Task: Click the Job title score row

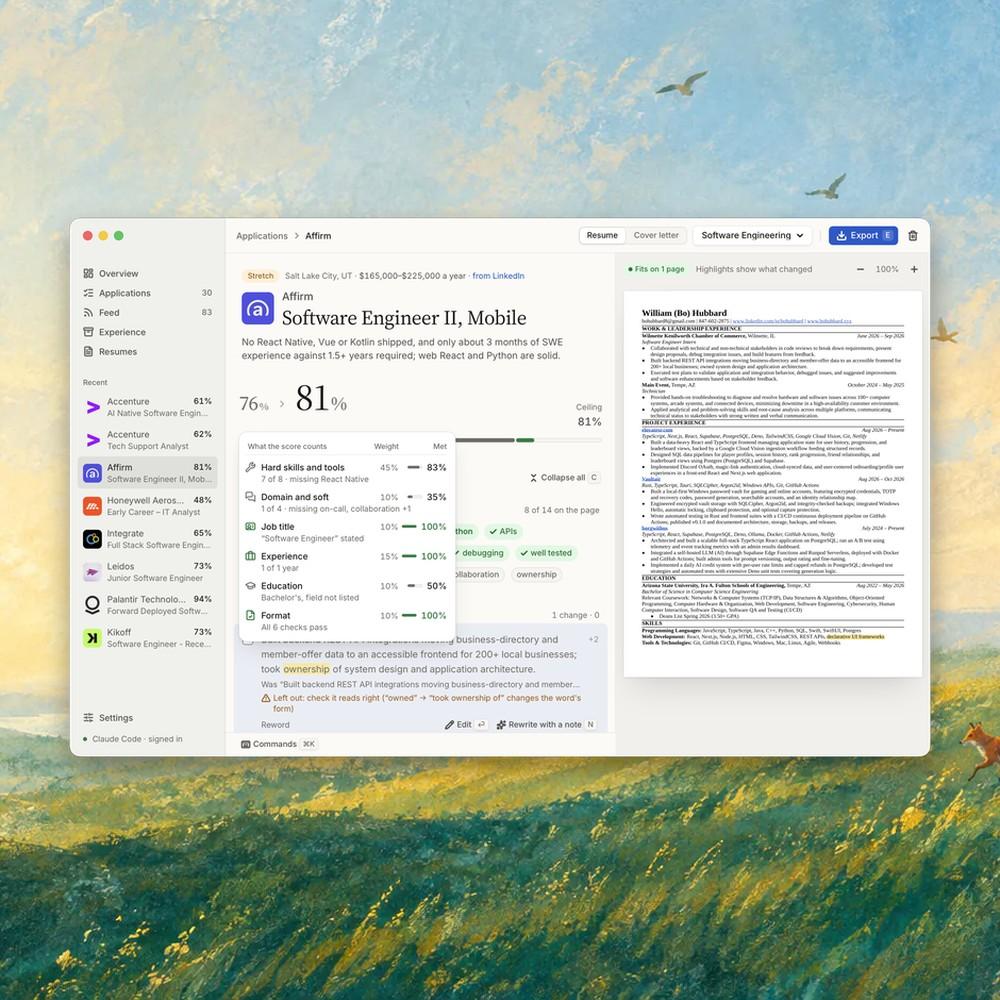Action: point(346,532)
